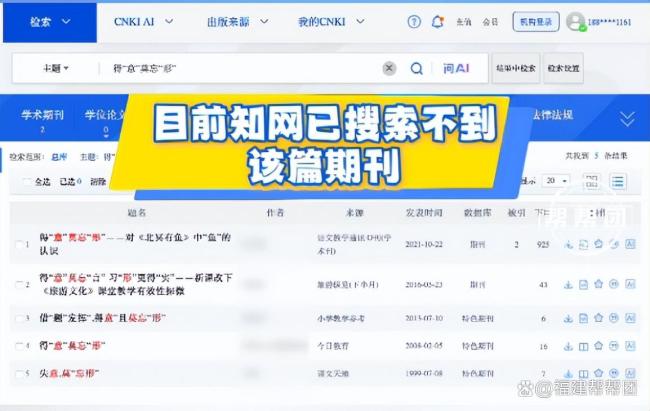Download the 语文教学通讯 row's article
650x411 pixels.
click(569, 245)
